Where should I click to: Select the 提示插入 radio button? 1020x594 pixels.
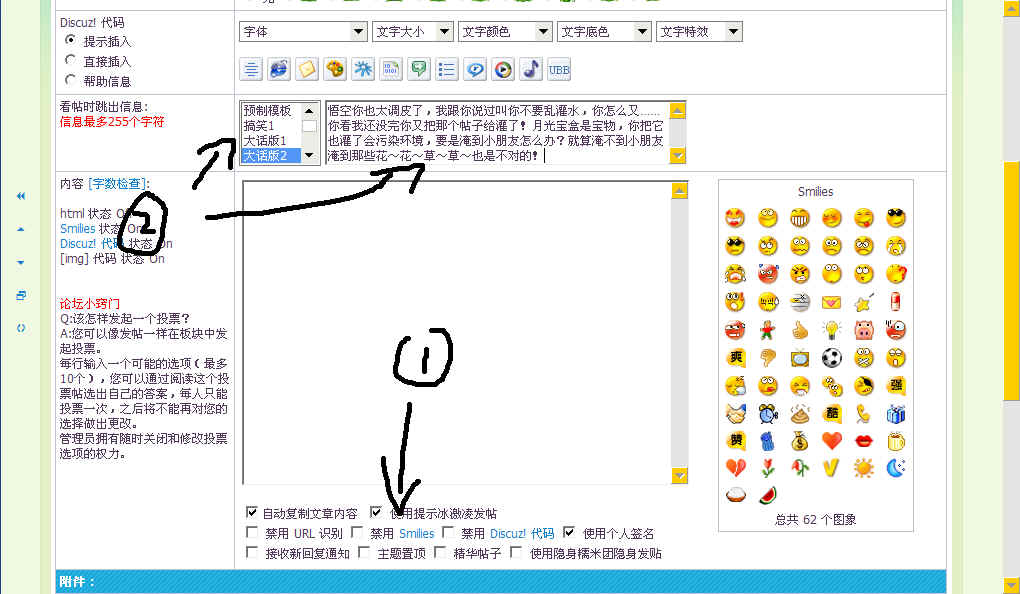click(x=70, y=40)
